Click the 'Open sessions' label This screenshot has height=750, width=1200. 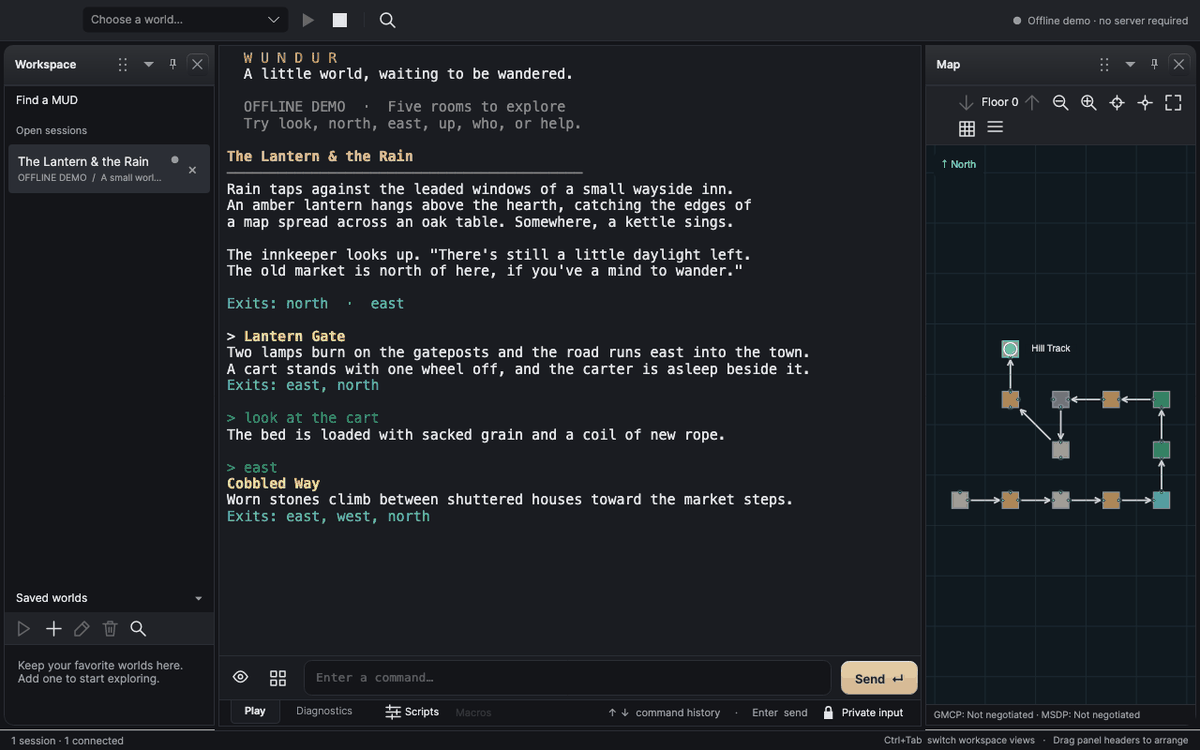51,131
